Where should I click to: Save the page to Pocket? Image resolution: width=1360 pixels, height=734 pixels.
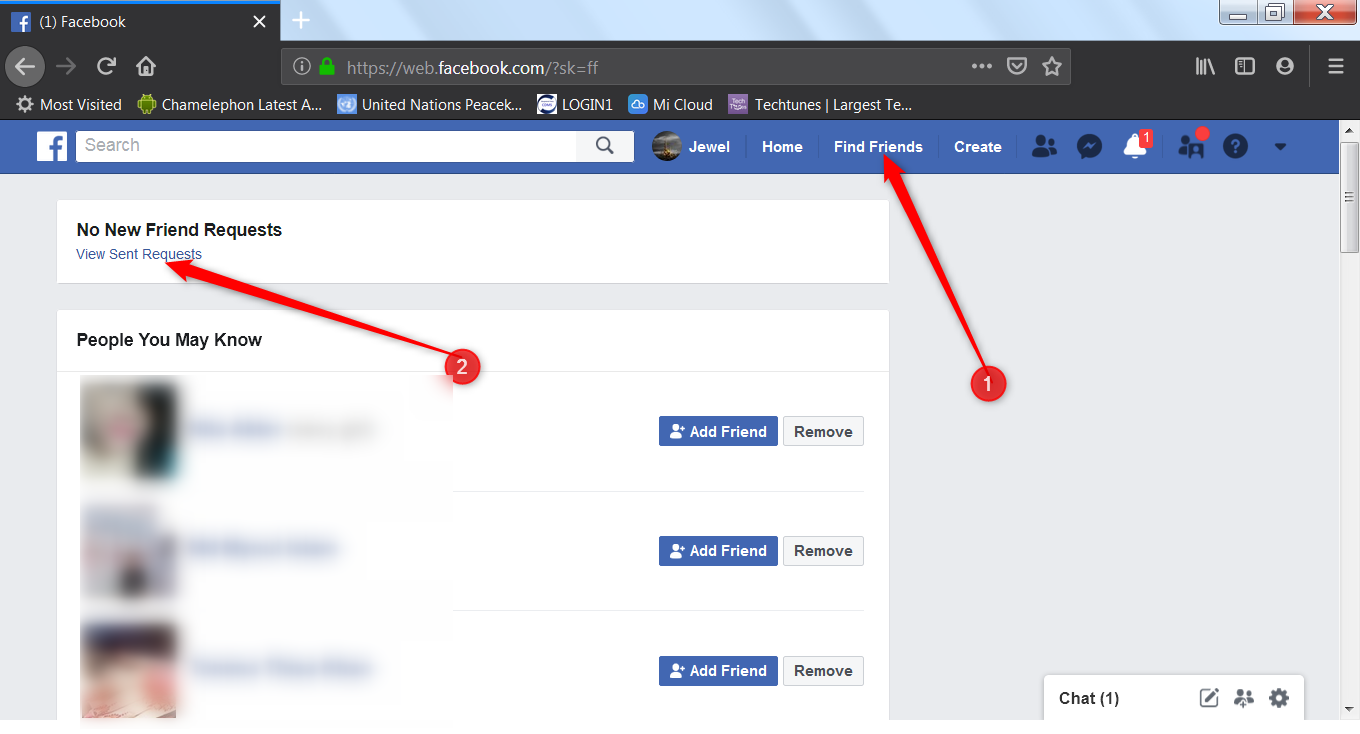click(x=1017, y=67)
